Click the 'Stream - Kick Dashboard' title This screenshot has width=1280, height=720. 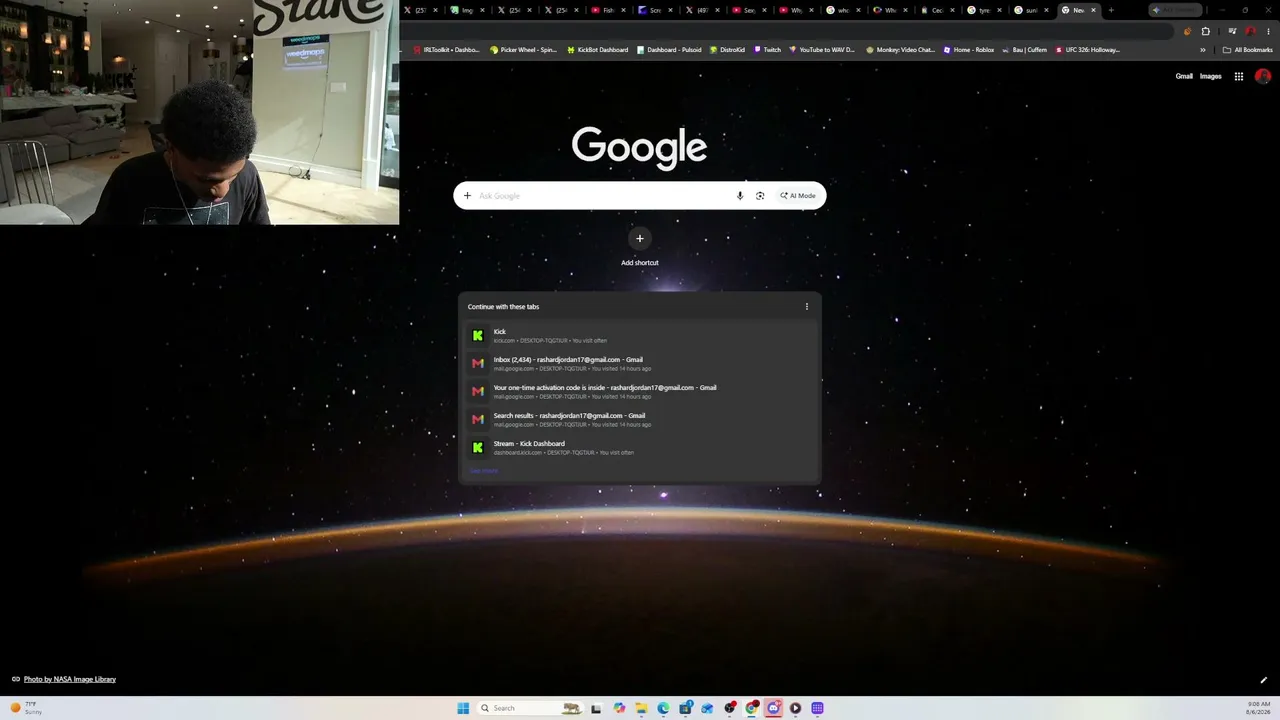529,444
